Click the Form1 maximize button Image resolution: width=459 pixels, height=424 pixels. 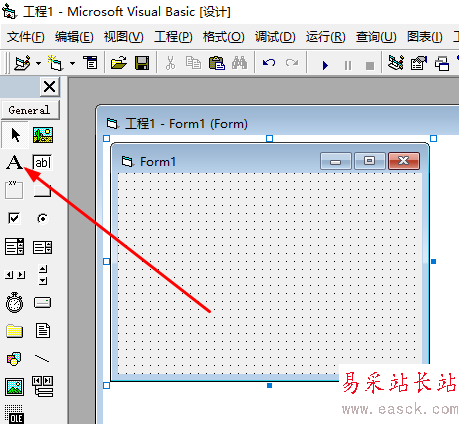[x=369, y=161]
